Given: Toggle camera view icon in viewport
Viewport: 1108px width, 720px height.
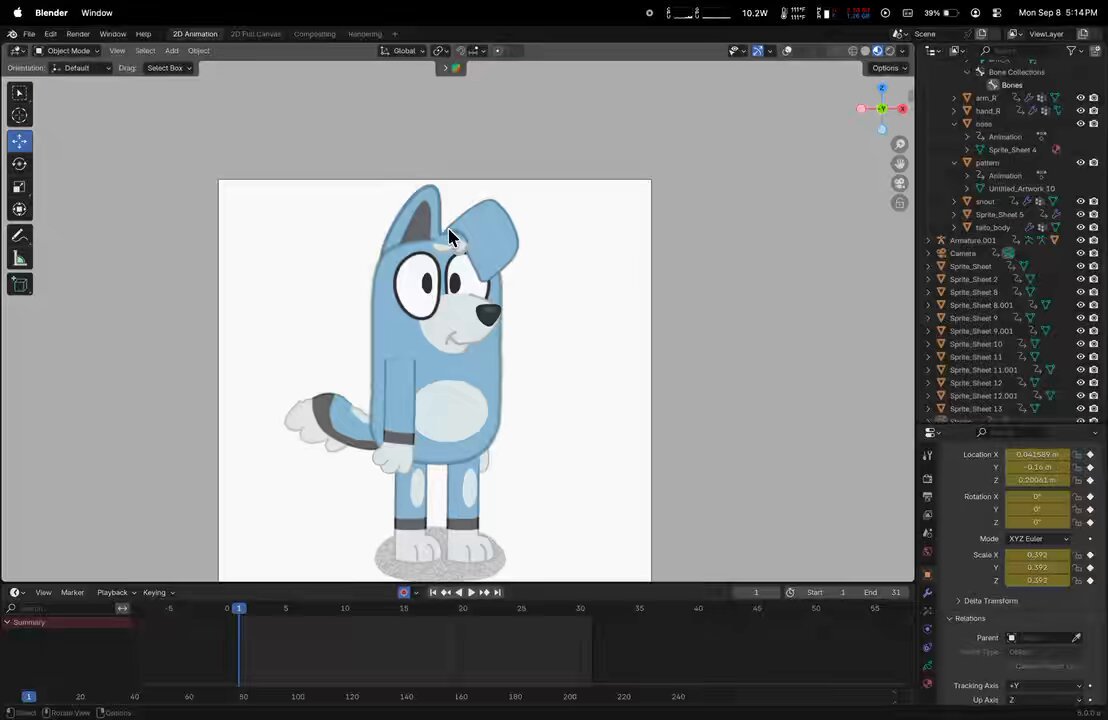Looking at the screenshot, I should coord(900,184).
